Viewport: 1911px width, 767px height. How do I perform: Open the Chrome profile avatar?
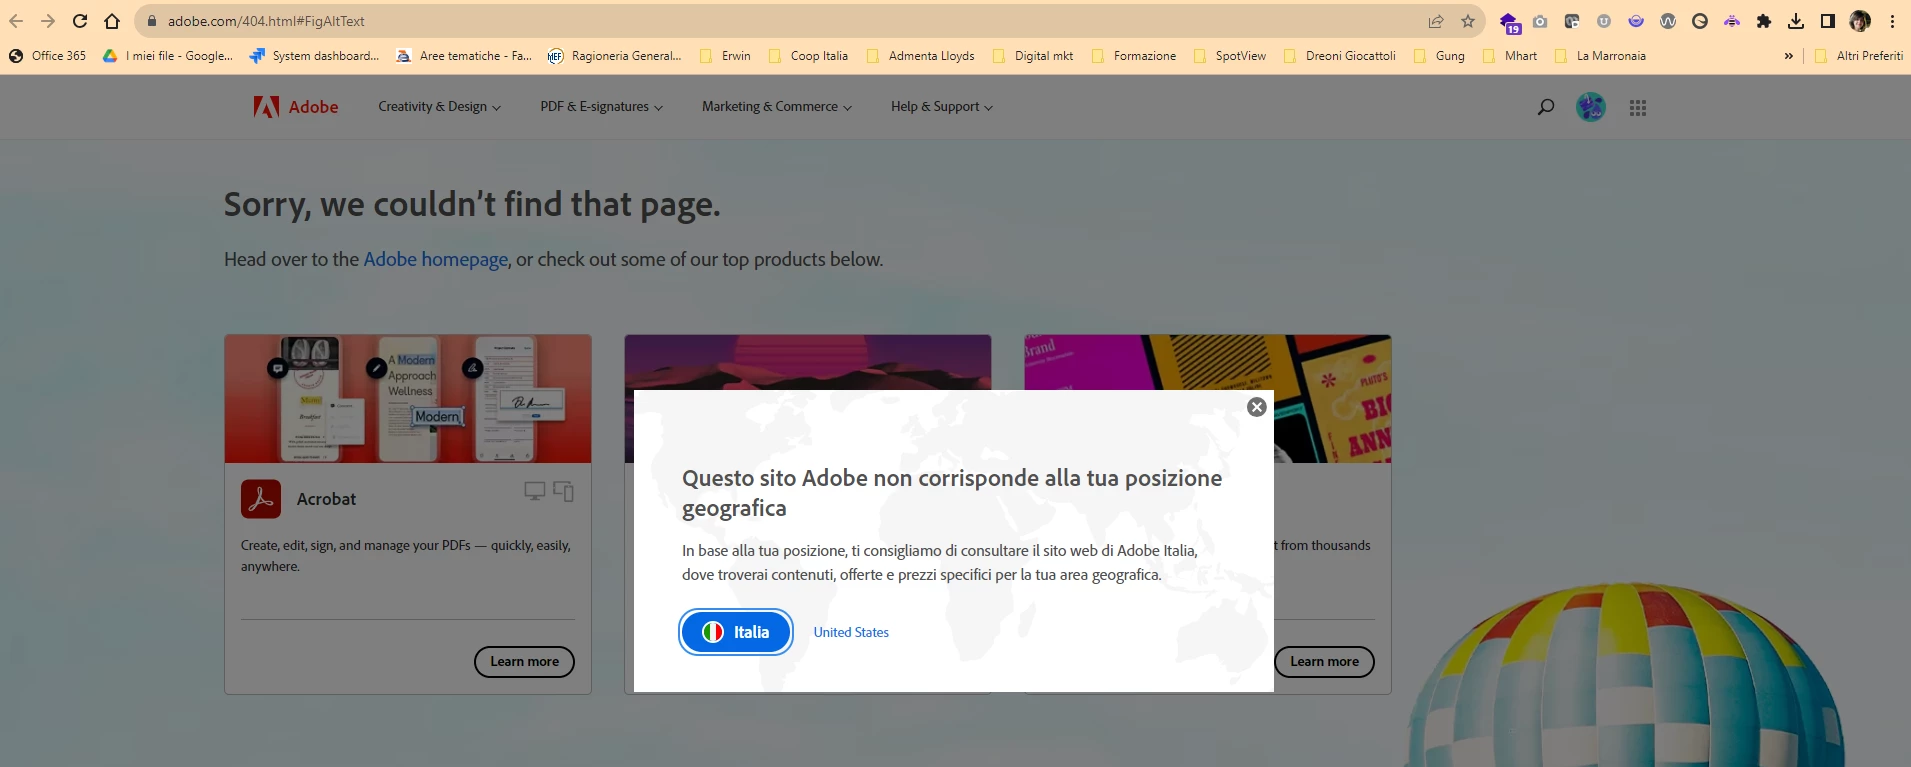(1860, 21)
